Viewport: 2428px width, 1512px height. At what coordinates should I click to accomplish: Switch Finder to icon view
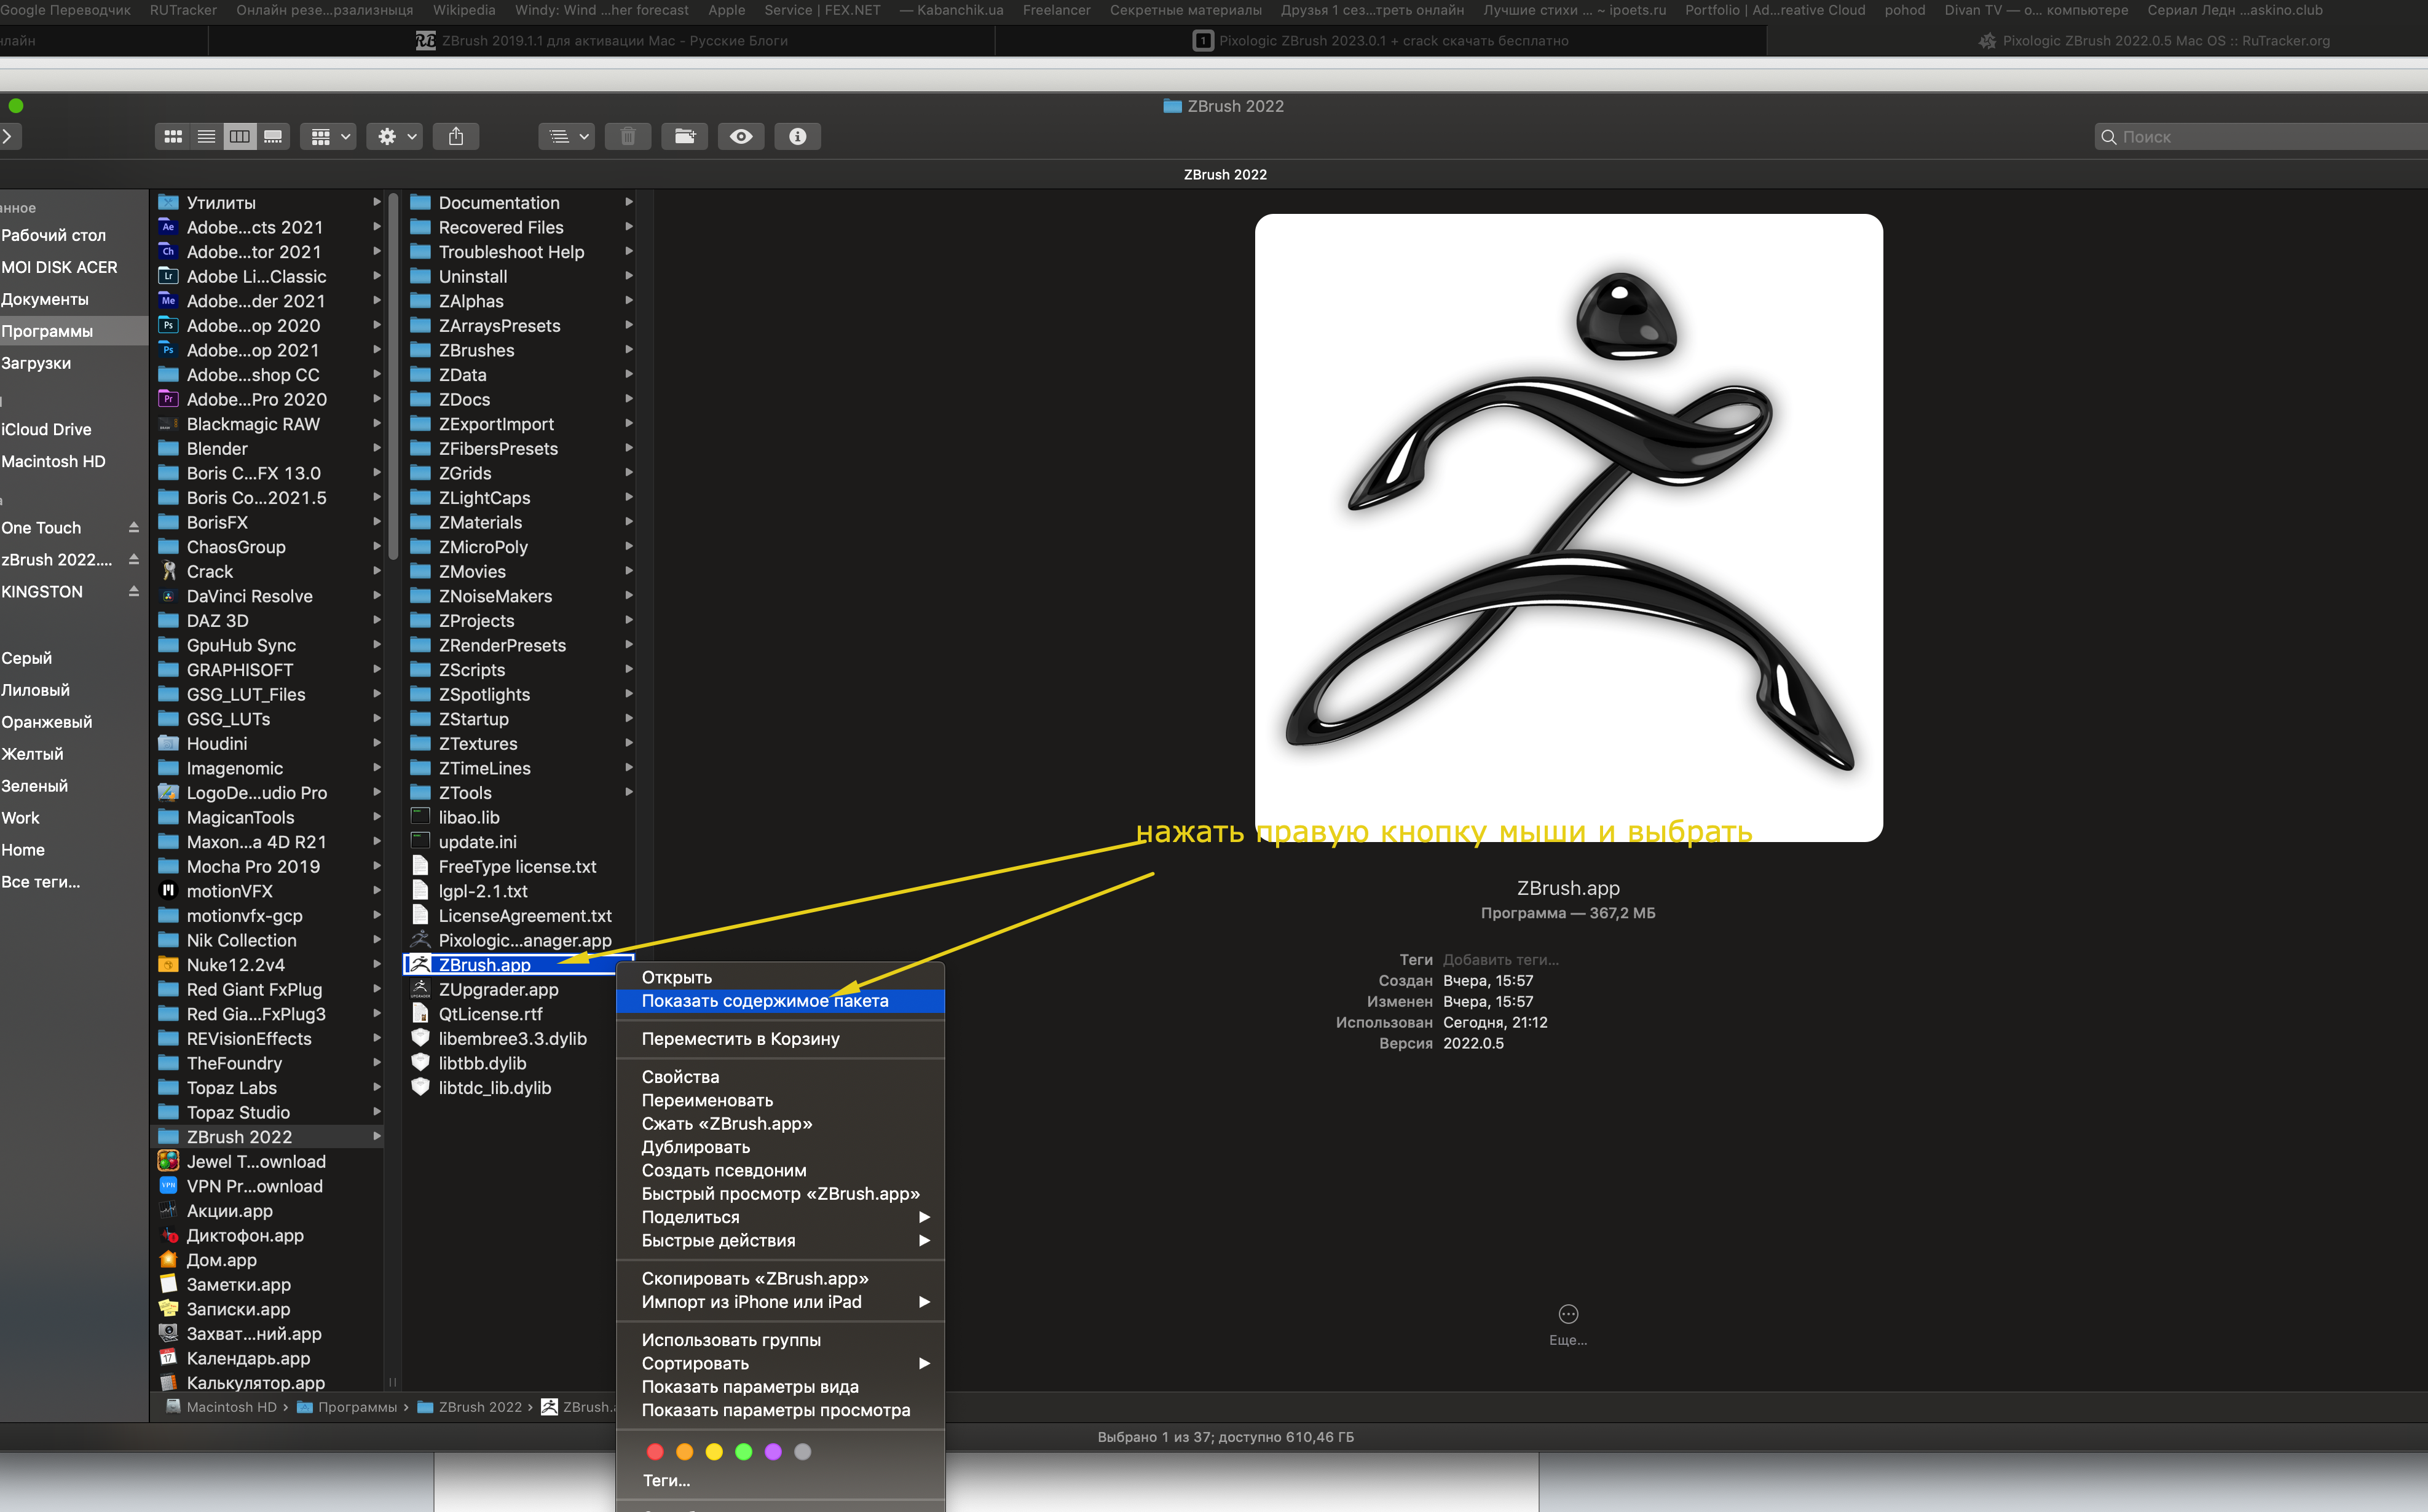[x=173, y=137]
